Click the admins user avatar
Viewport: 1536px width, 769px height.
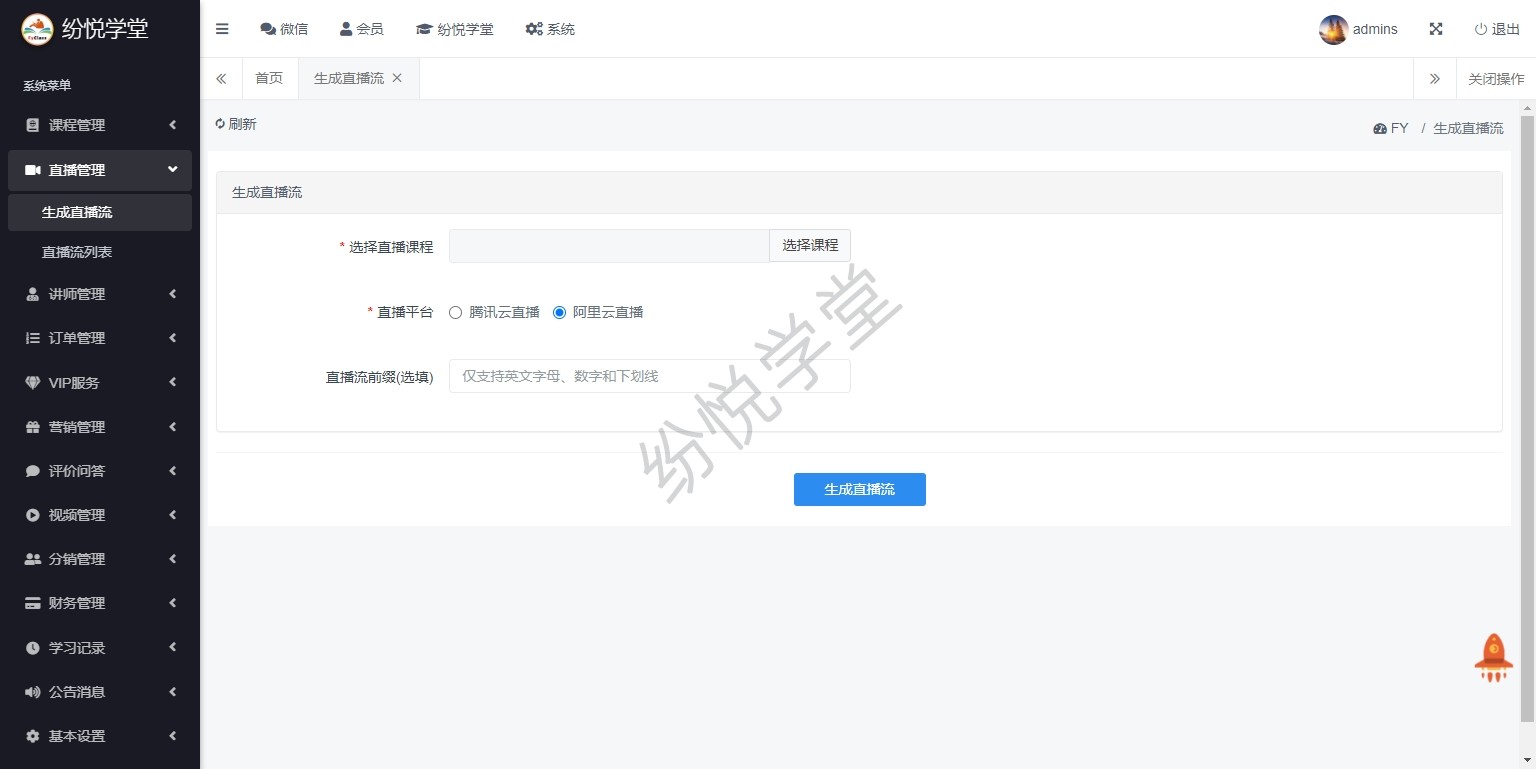(1333, 30)
